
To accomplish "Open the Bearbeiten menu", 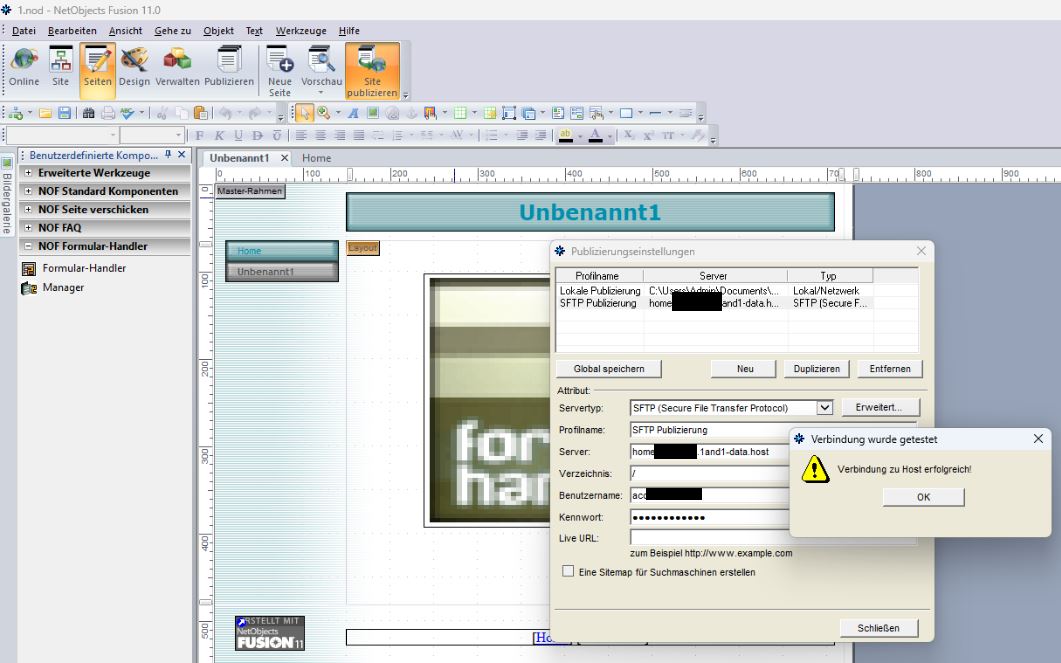I will point(72,30).
